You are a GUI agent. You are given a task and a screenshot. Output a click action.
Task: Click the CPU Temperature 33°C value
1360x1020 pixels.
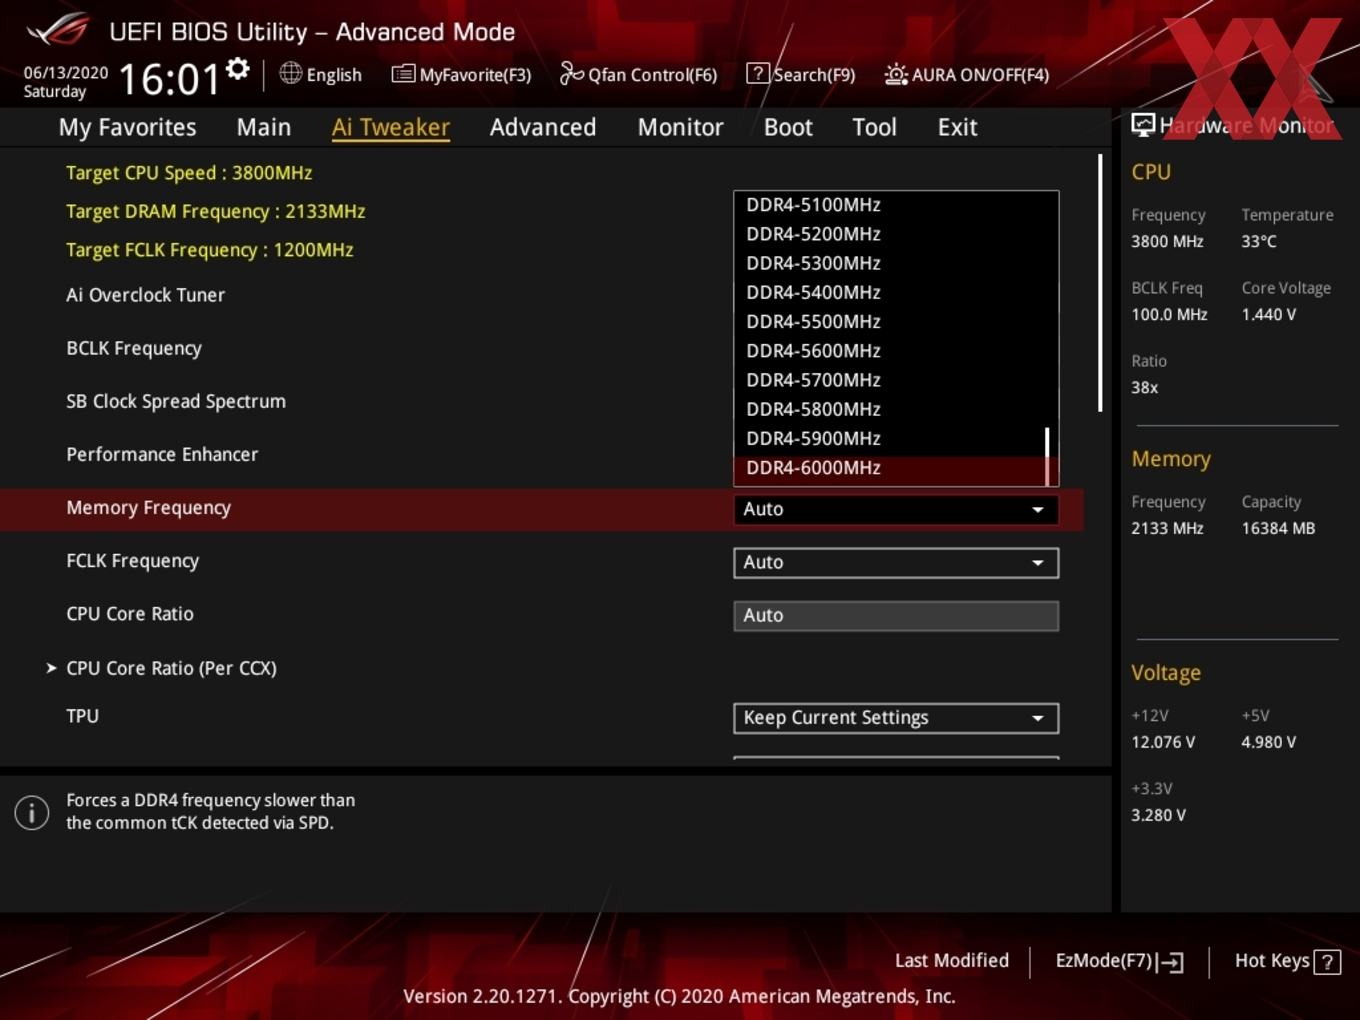pos(1259,241)
